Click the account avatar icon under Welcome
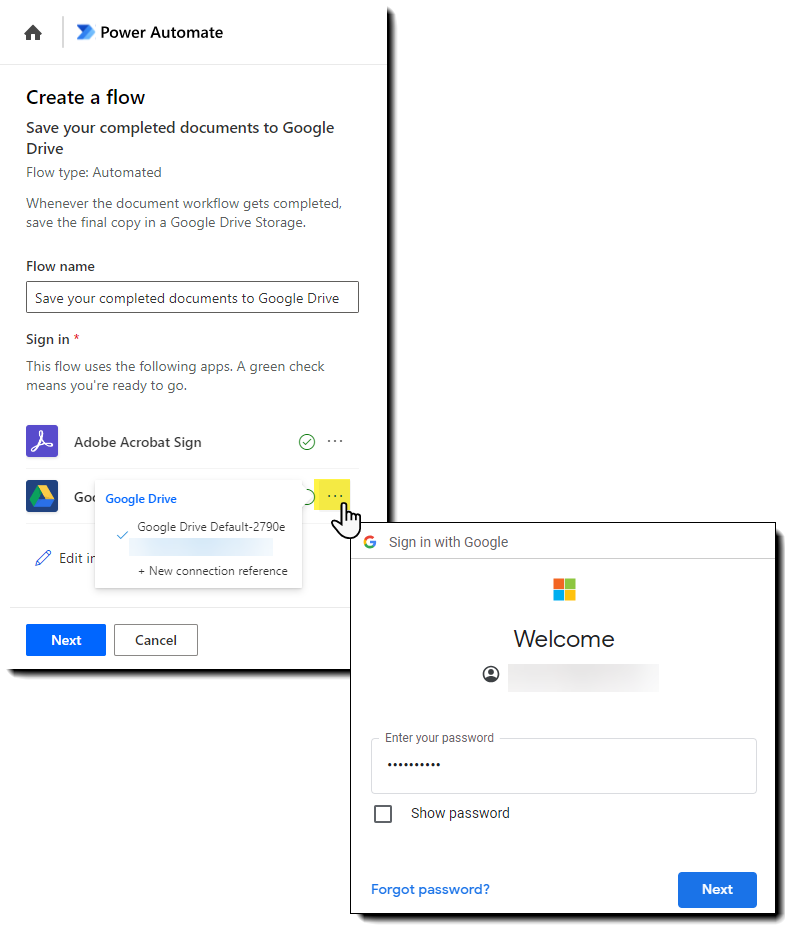The height and width of the screenshot is (925, 785). (491, 674)
